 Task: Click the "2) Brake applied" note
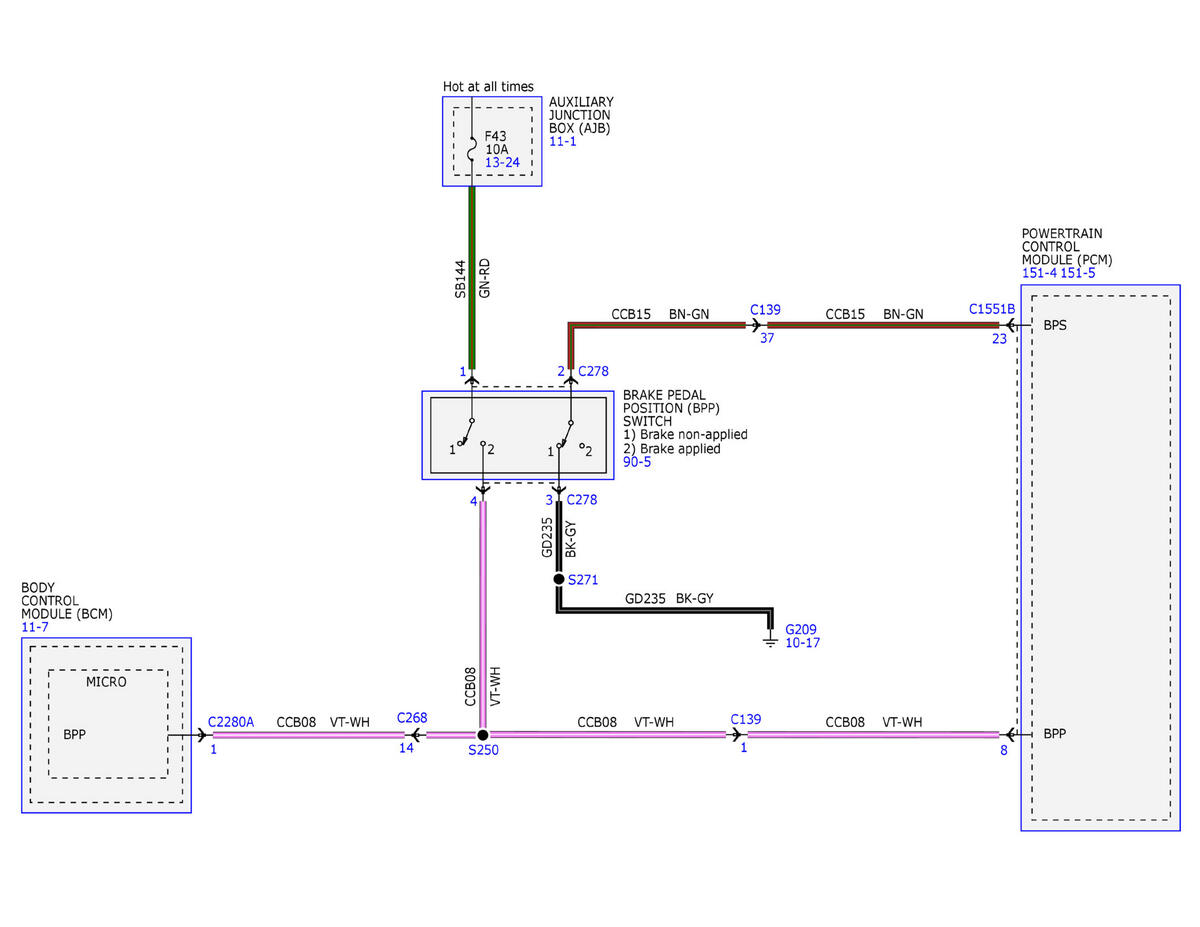671,449
